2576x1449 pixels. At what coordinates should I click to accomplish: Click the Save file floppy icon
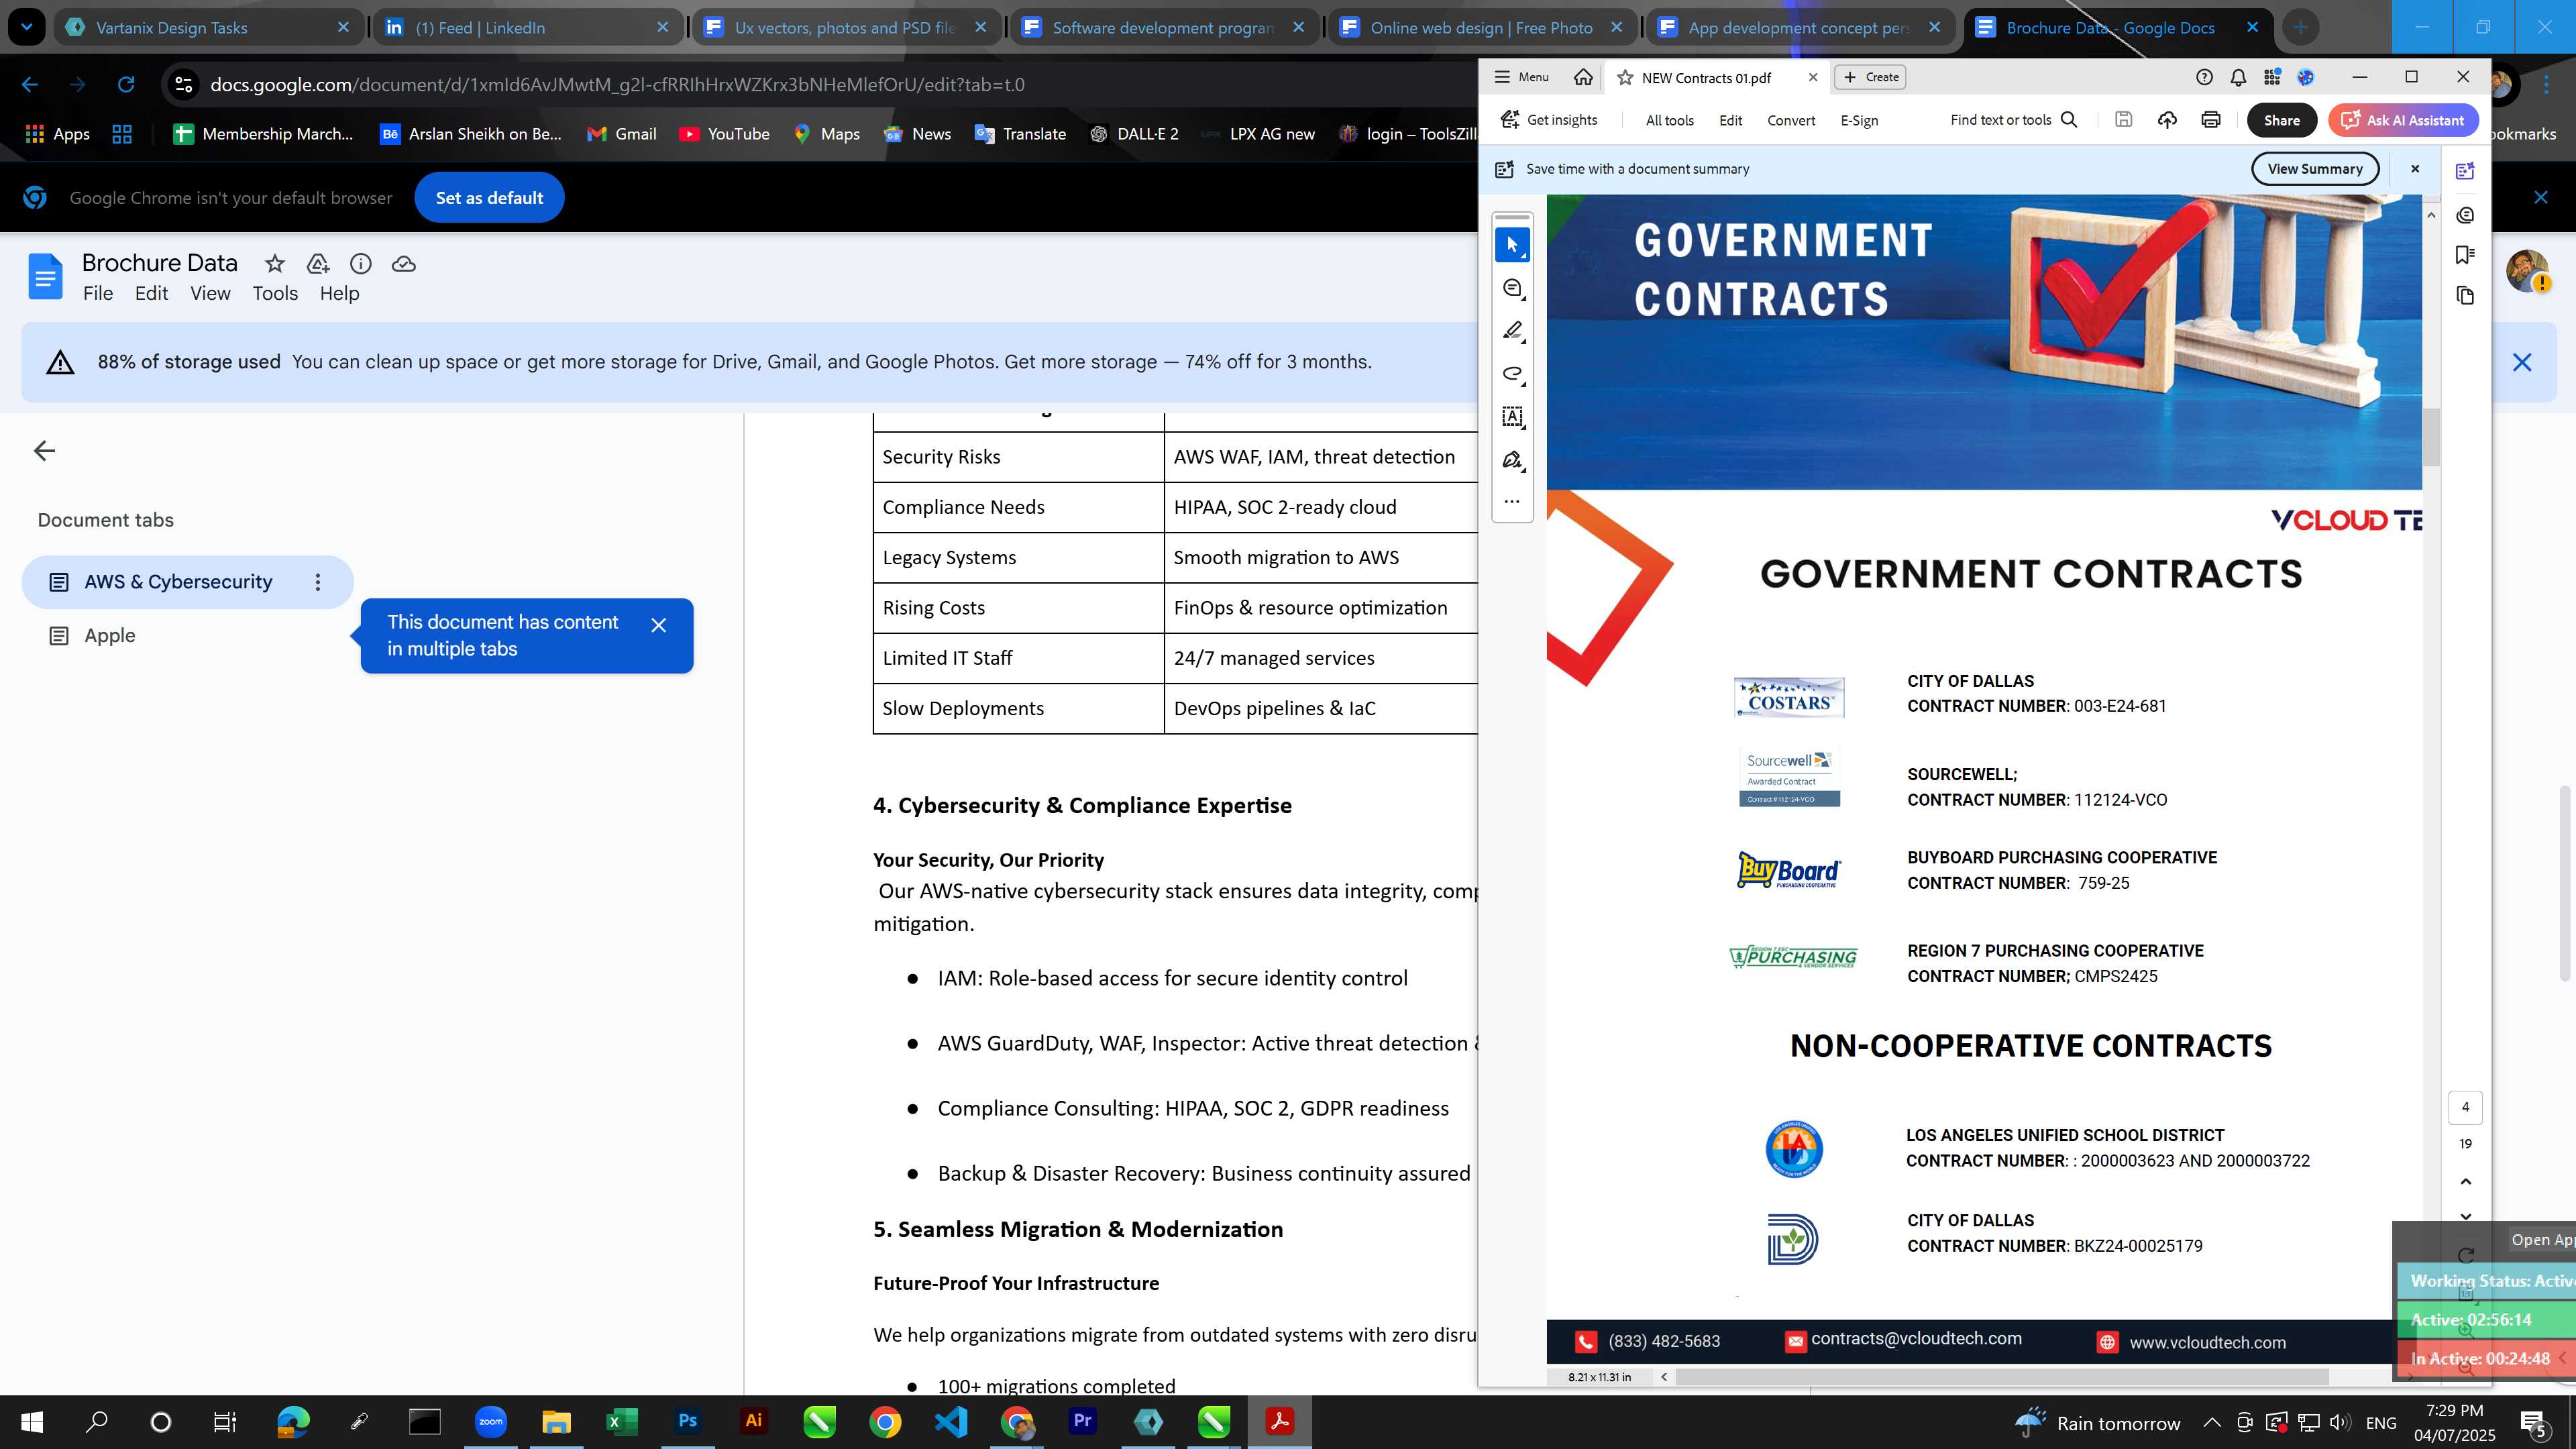pyautogui.click(x=2124, y=120)
